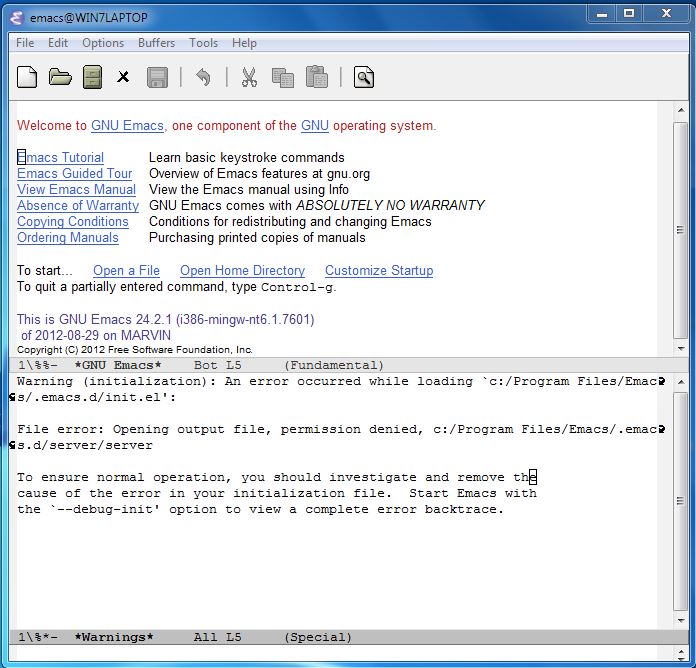Kill the current buffer with the X icon
696x668 pixels.
pyautogui.click(x=123, y=77)
